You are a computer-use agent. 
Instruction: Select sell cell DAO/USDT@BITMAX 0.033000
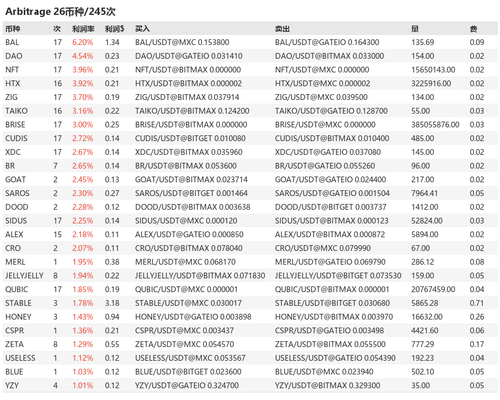(329, 56)
